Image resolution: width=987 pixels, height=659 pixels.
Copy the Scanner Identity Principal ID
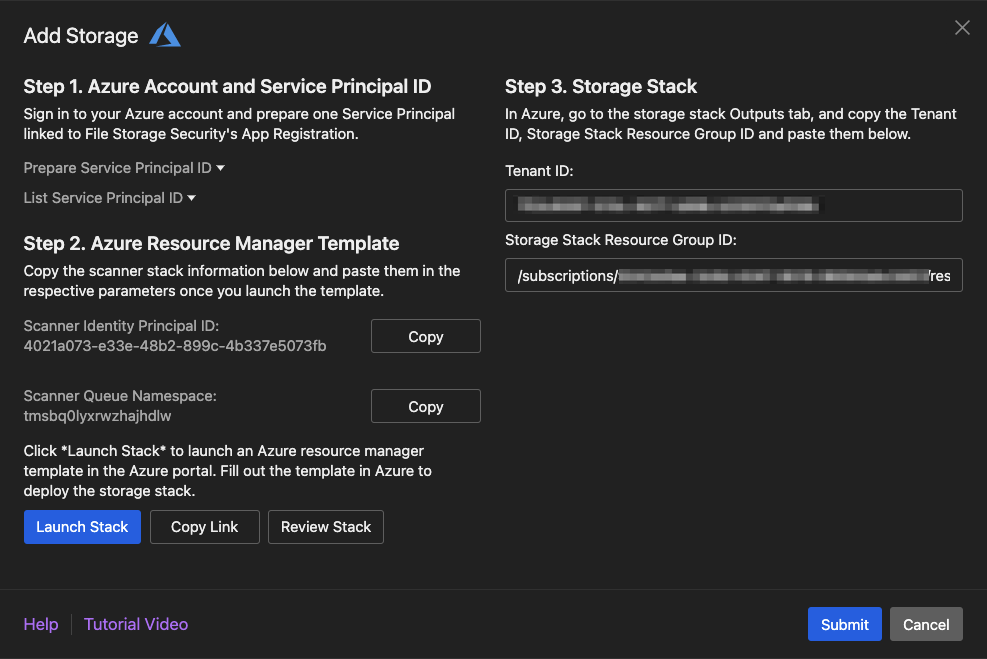[x=425, y=337]
